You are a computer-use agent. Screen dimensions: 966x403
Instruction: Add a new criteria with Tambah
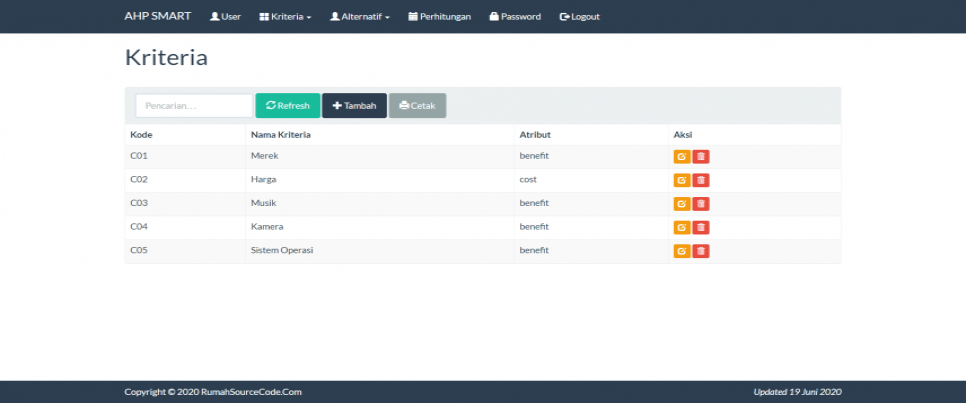click(354, 105)
